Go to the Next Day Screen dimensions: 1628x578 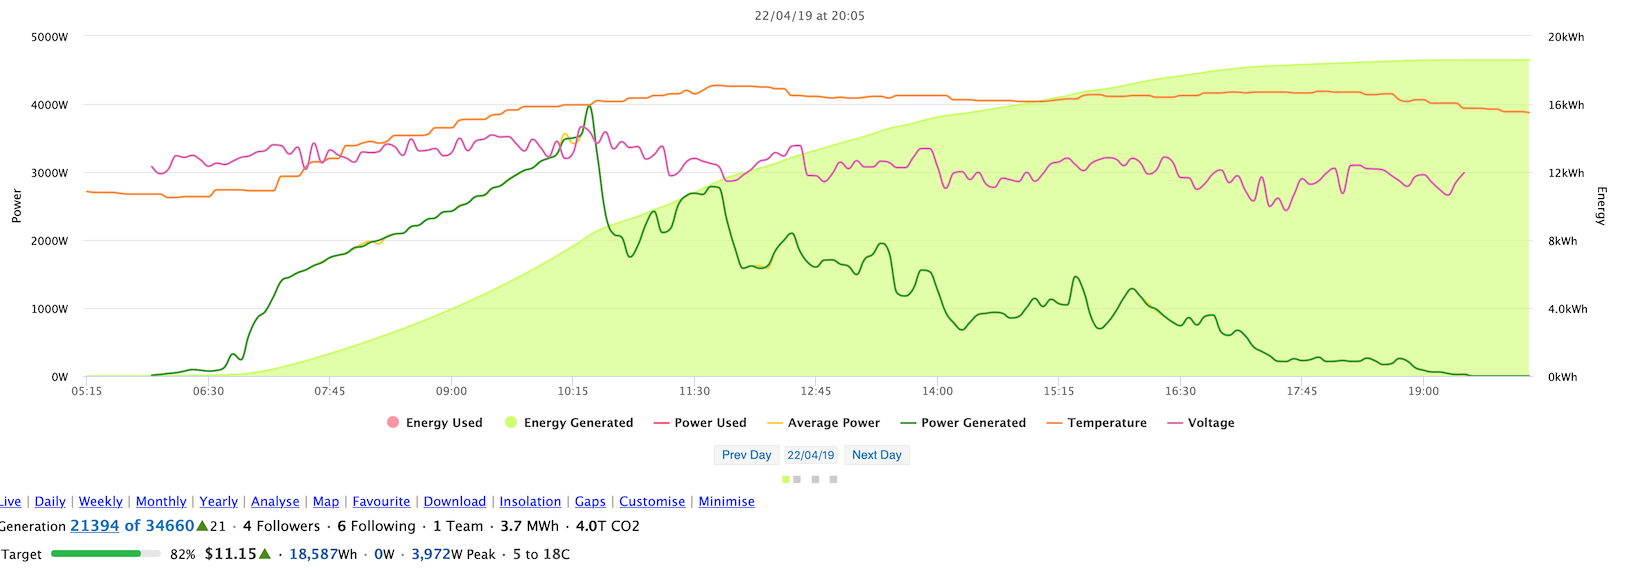(x=877, y=455)
